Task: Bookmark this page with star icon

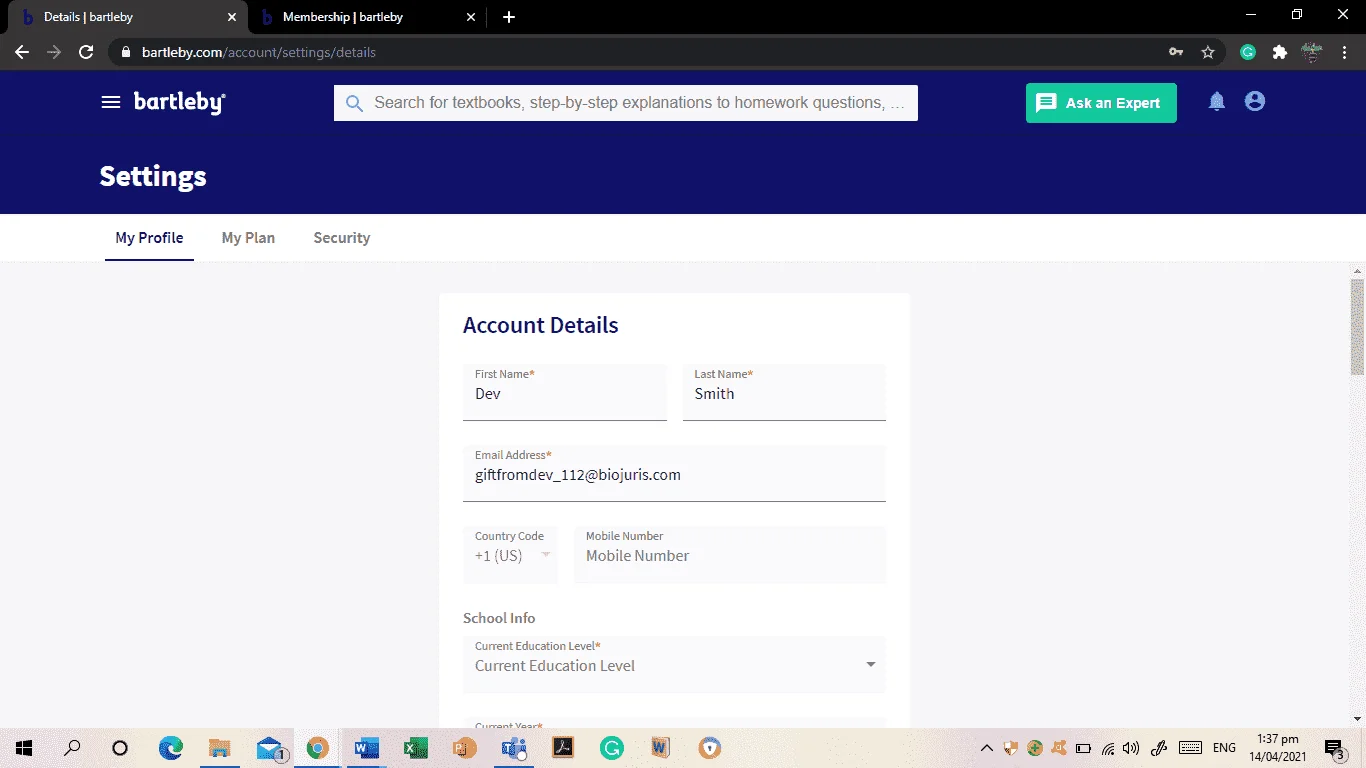Action: (1208, 52)
